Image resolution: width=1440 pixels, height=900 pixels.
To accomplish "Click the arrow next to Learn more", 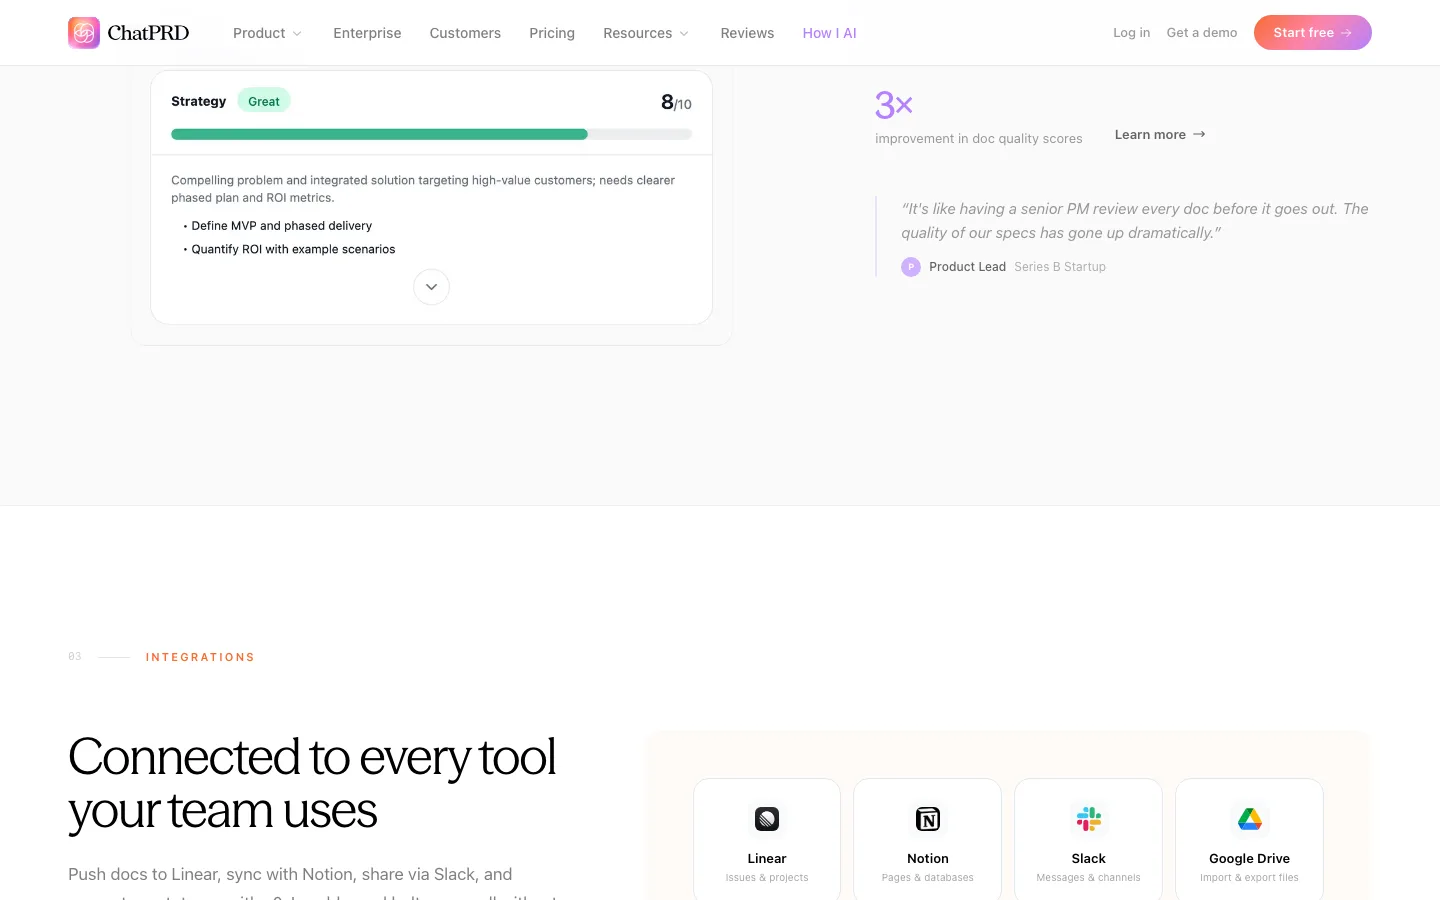I will click(1199, 134).
